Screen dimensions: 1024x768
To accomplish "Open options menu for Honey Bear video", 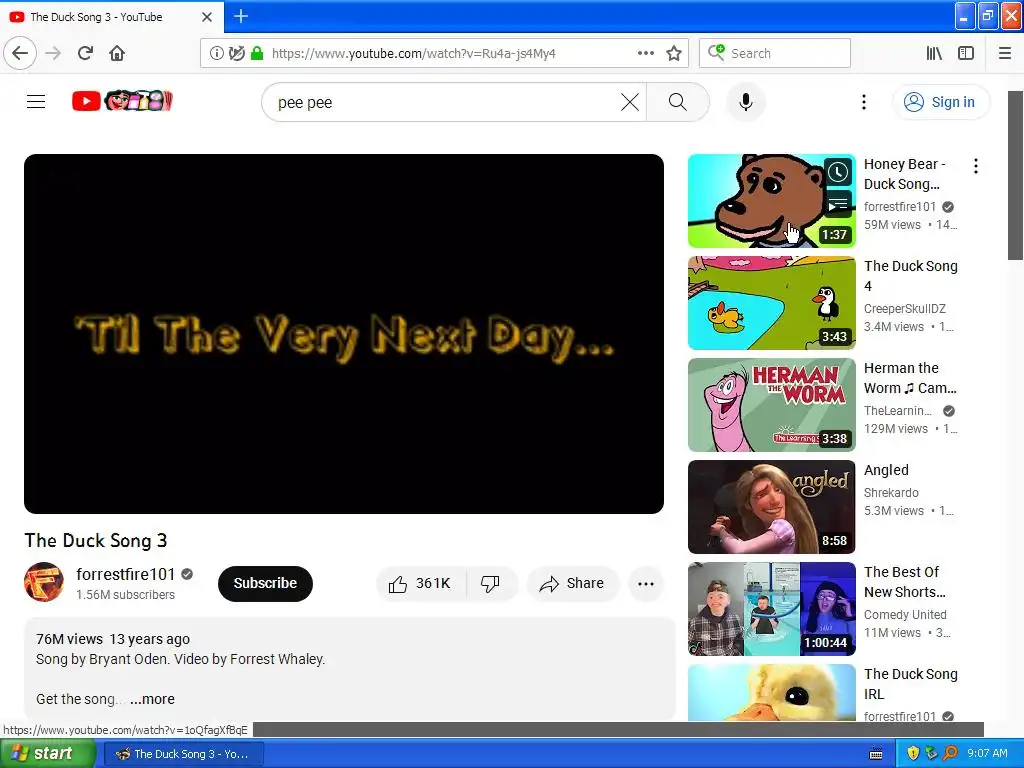I will pyautogui.click(x=976, y=166).
